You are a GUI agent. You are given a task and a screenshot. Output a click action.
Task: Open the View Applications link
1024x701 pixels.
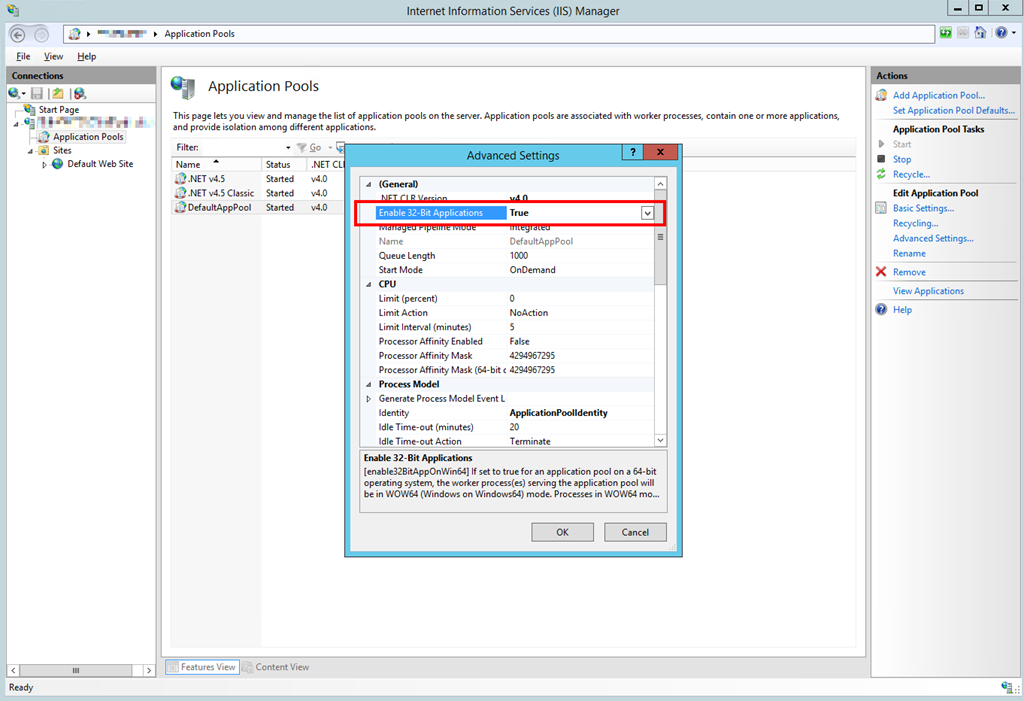928,291
